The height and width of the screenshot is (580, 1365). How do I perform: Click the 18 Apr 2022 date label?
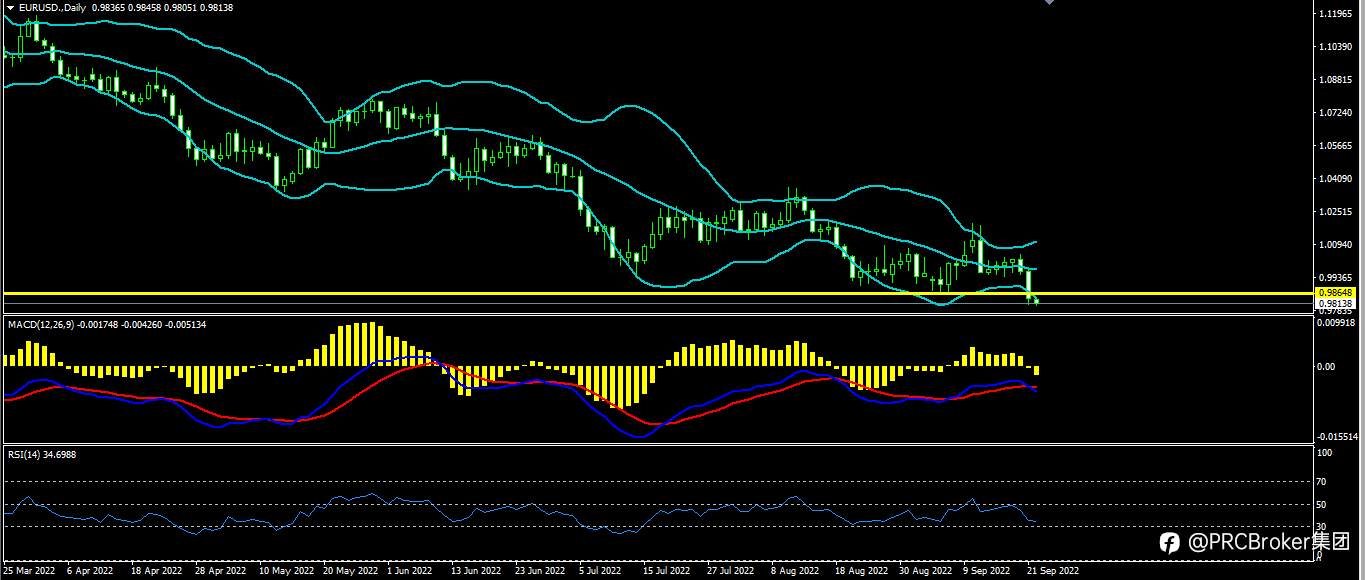coord(157,571)
